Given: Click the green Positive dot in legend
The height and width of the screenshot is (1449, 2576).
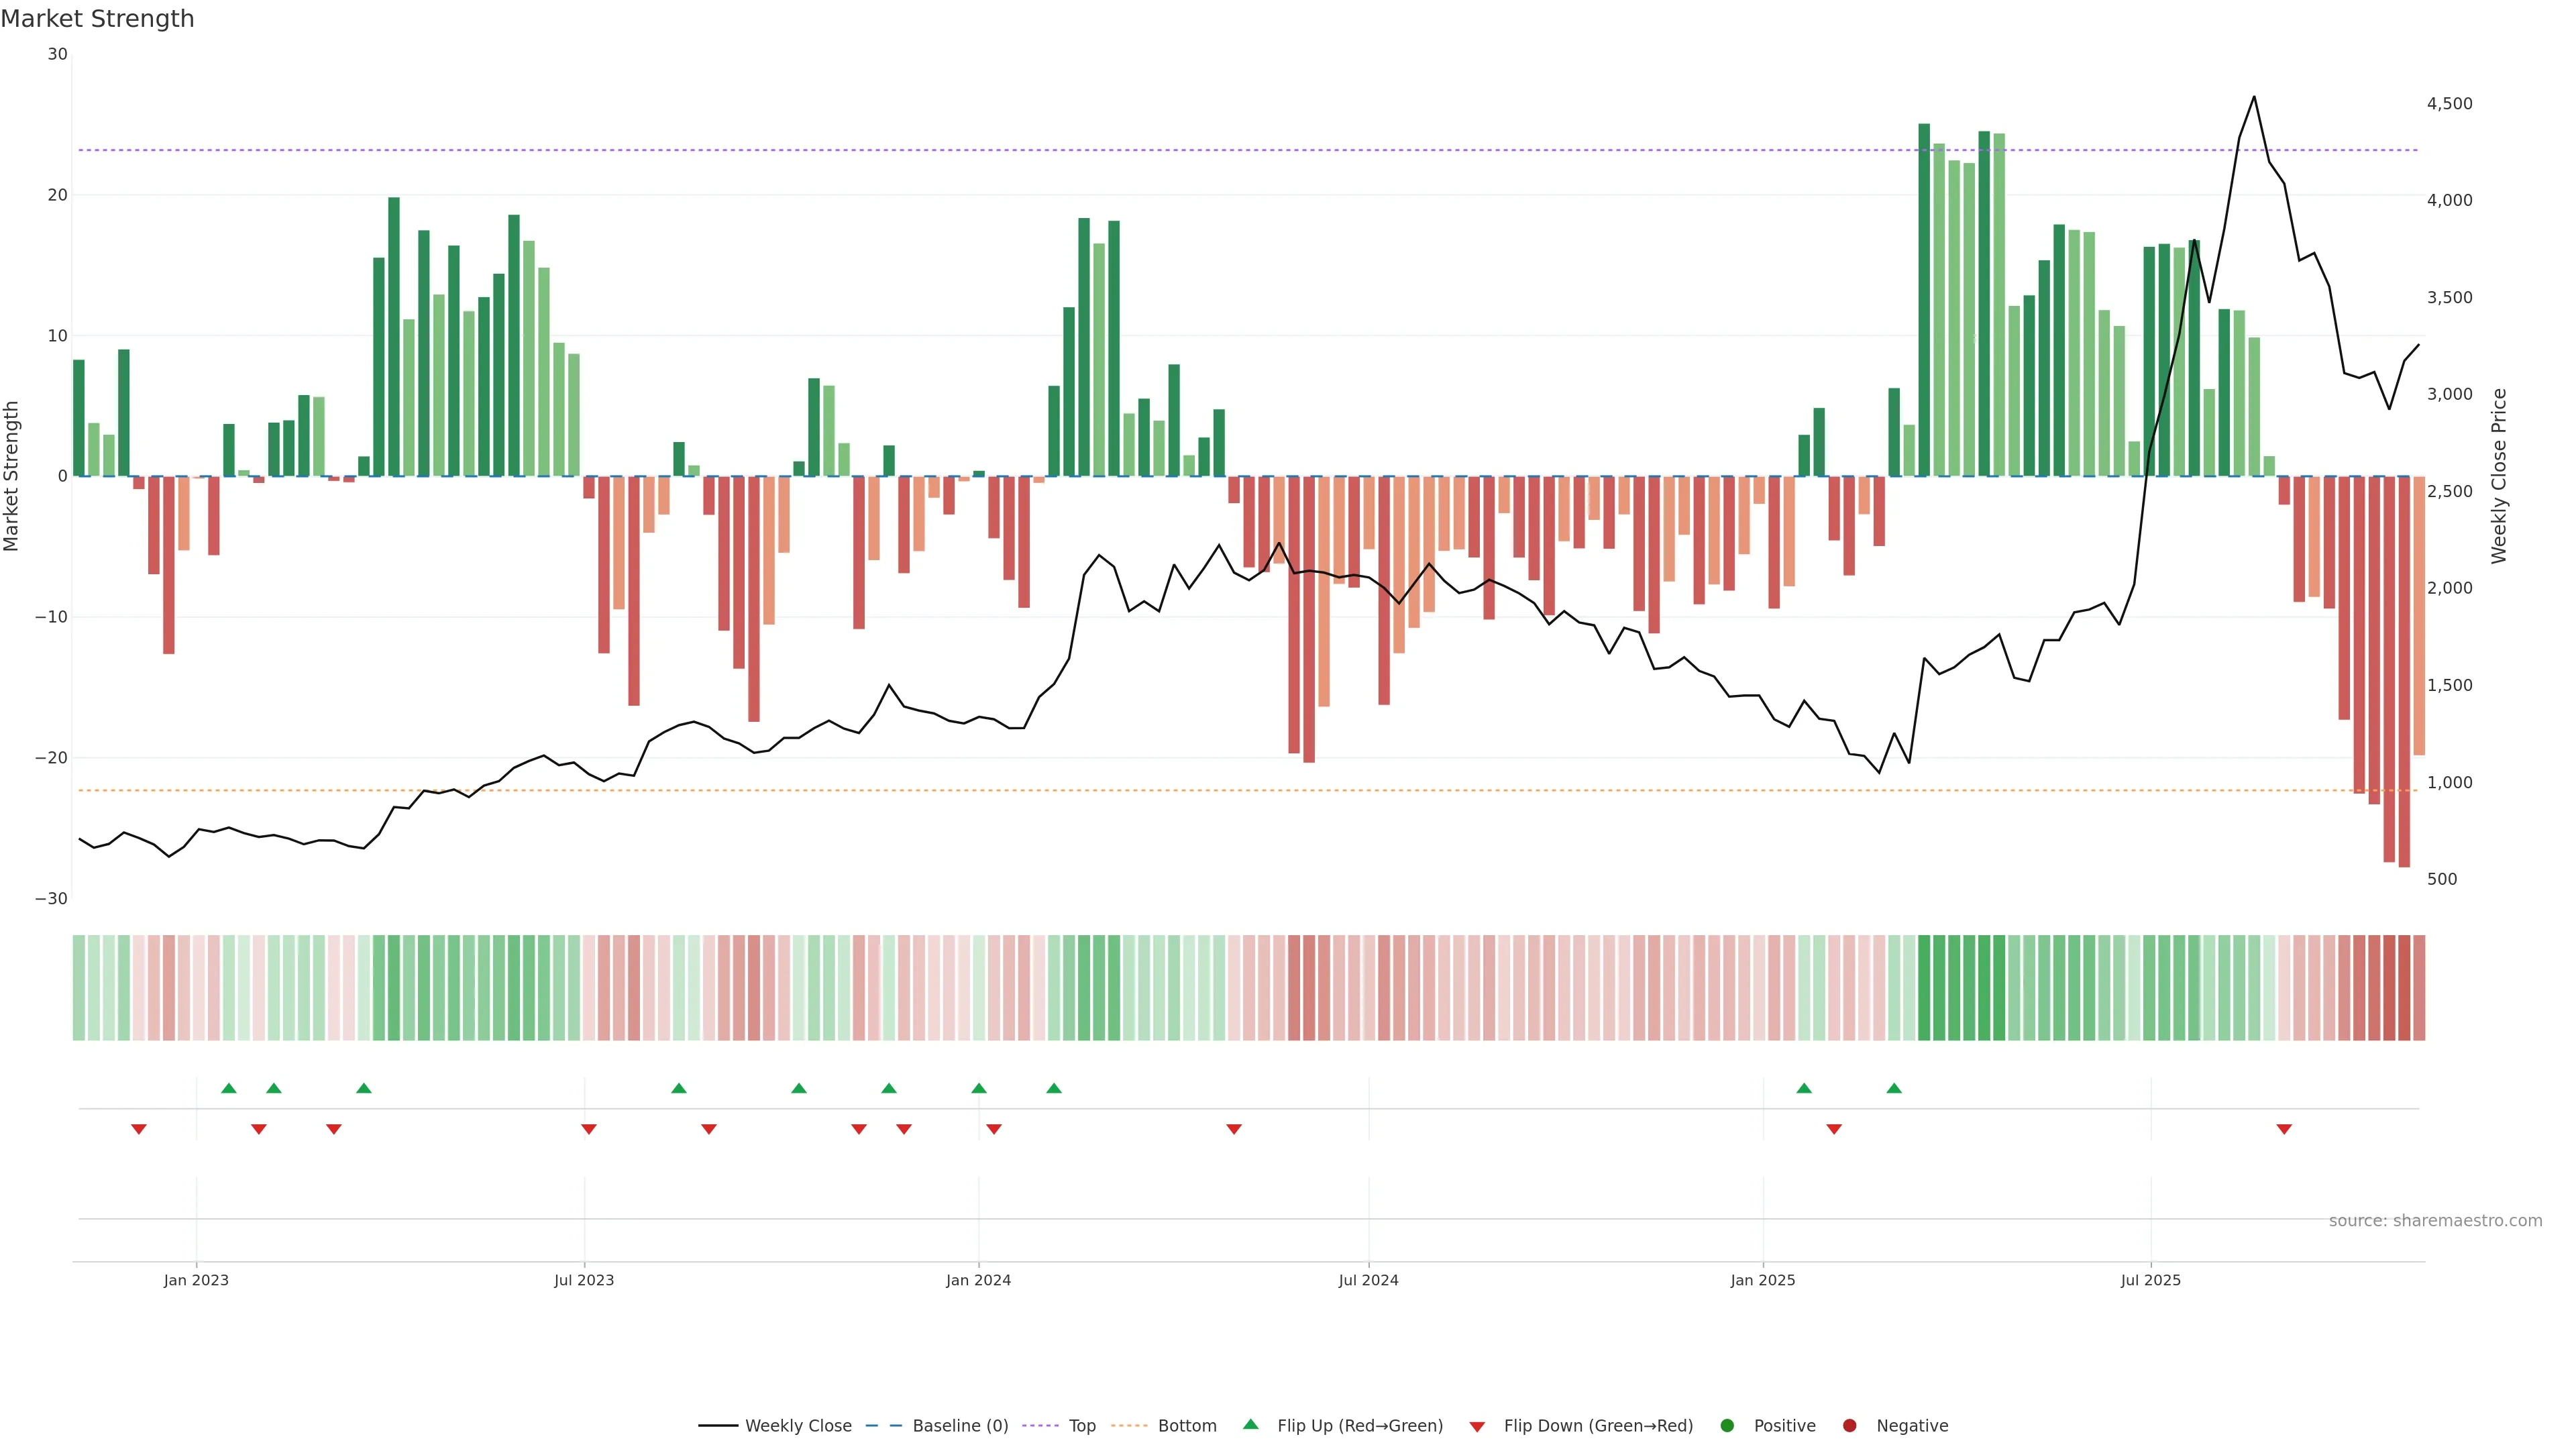Looking at the screenshot, I should coord(1727,1425).
